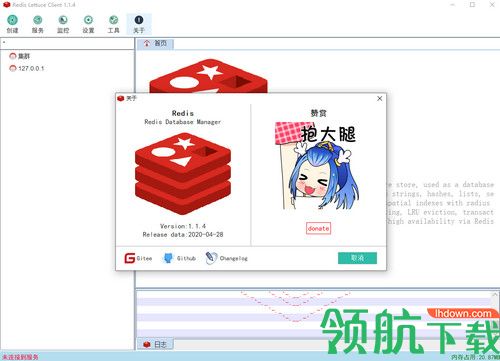500x361 pixels.
Task: Click the log panel scroll-up arrow
Action: pyautogui.click(x=495, y=295)
